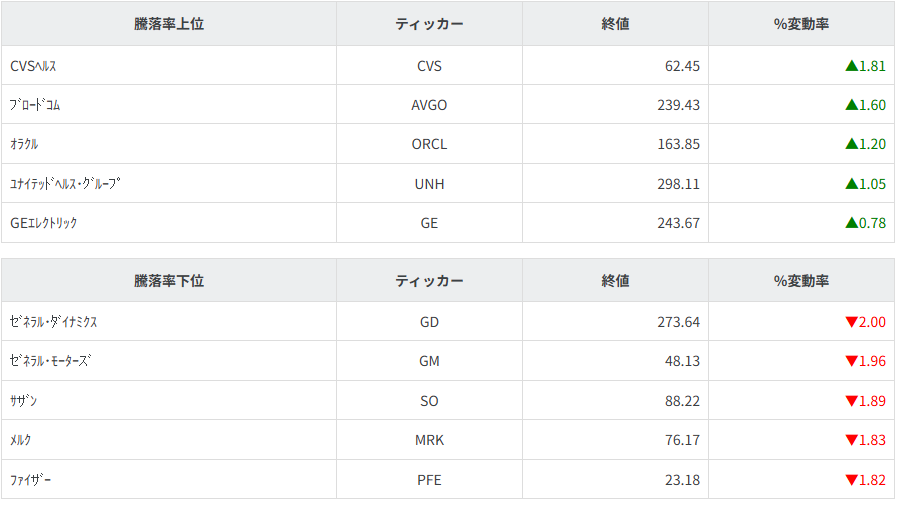
Task: Click the bottom table's 終値 header
Action: 615,281
